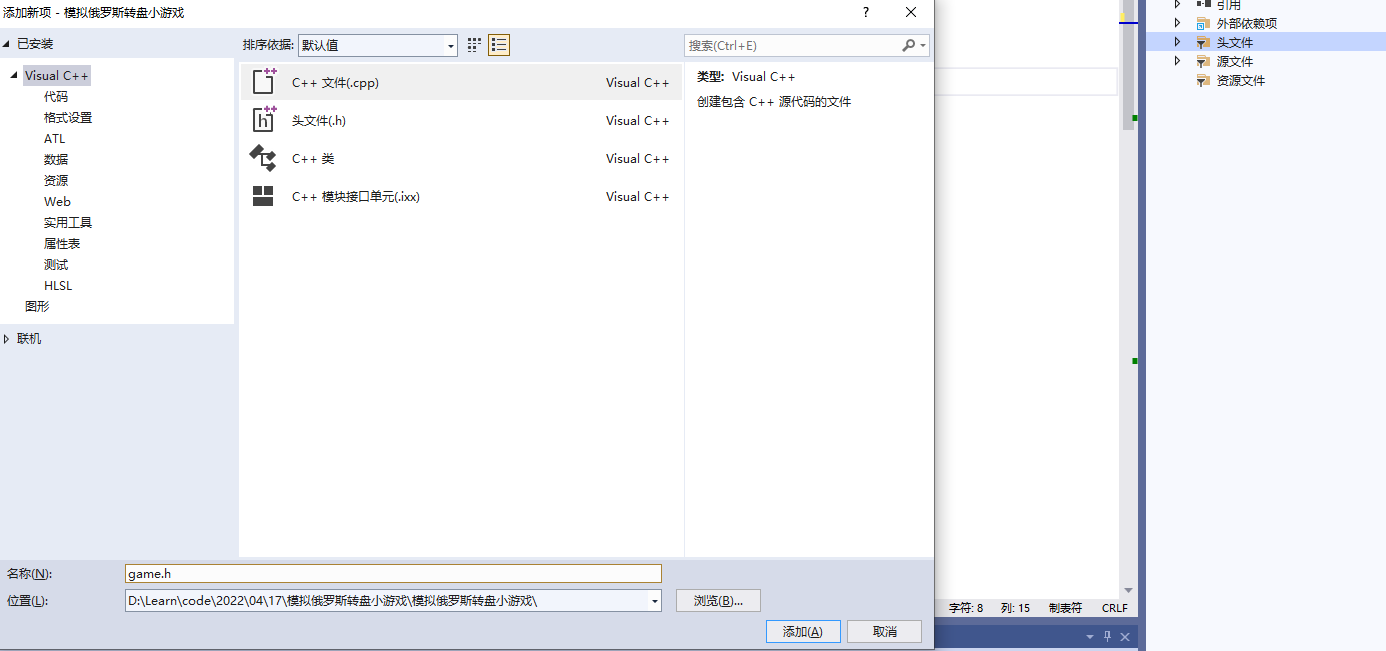Open the 位置 path dropdown
Image resolution: width=1386 pixels, height=651 pixels.
[x=655, y=601]
